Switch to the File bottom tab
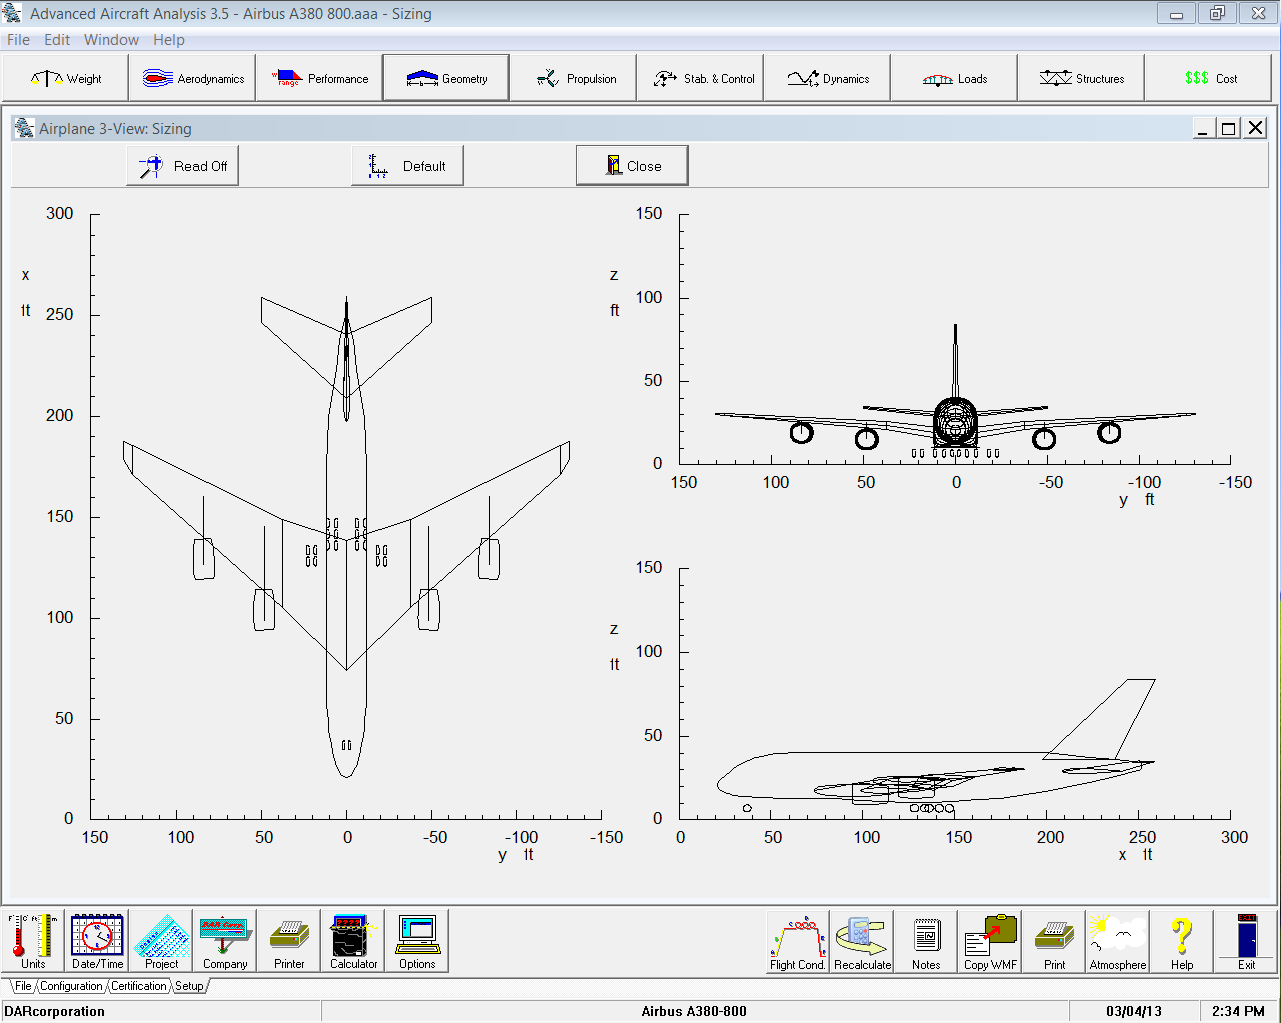This screenshot has width=1281, height=1023. (23, 986)
